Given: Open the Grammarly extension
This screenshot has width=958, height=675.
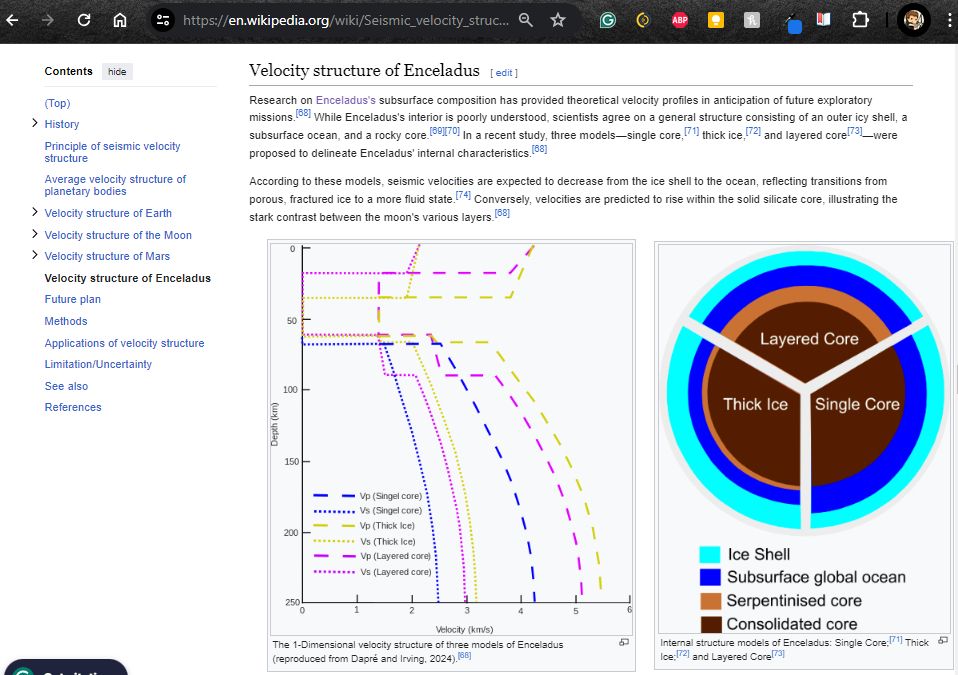Looking at the screenshot, I should click(x=607, y=19).
